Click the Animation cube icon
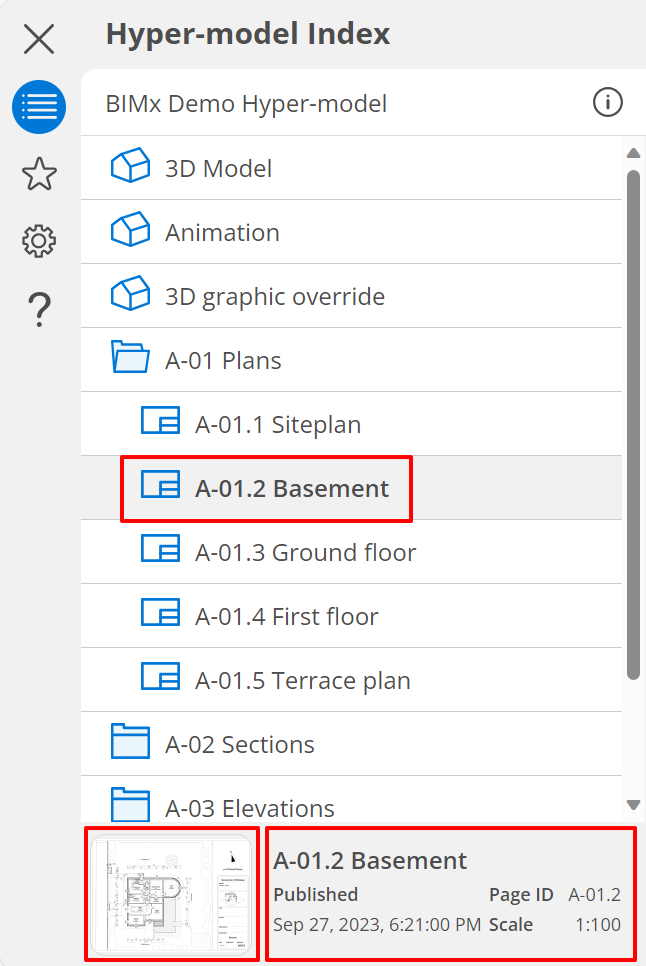646x966 pixels. click(x=130, y=231)
